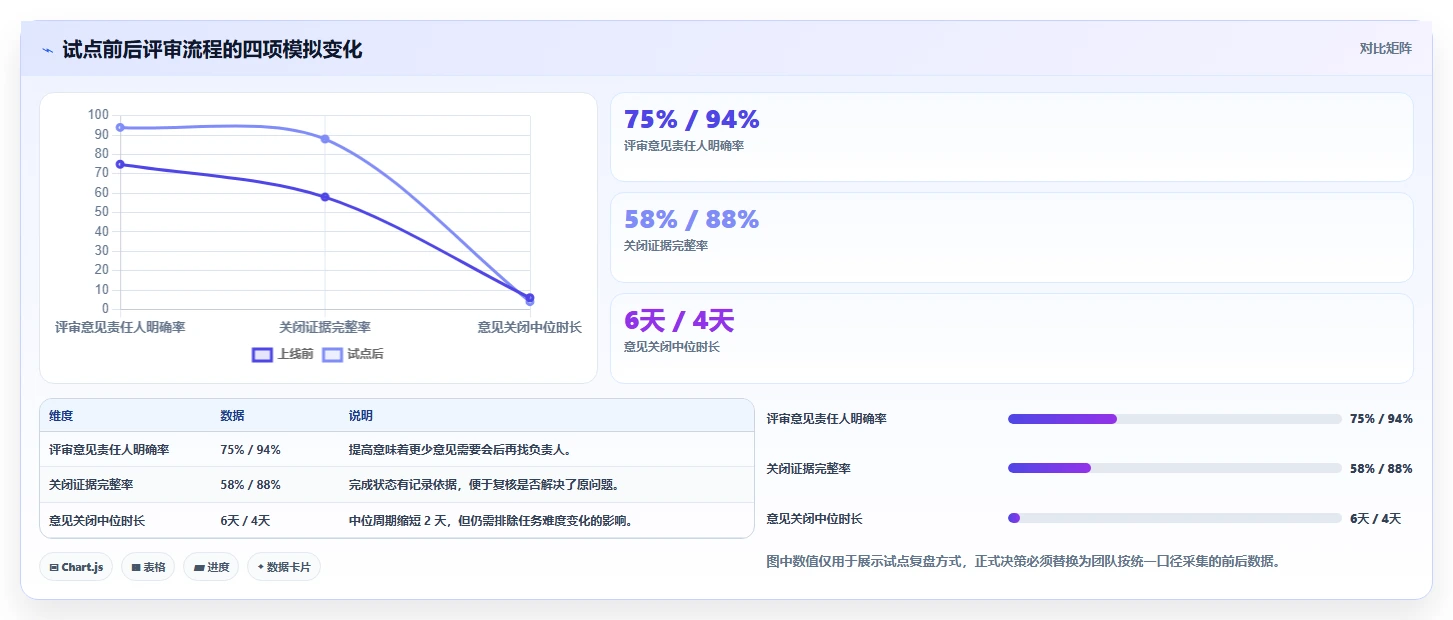This screenshot has height=620, width=1453.
Task: Click the 数据卡片 chip
Action: (x=284, y=567)
